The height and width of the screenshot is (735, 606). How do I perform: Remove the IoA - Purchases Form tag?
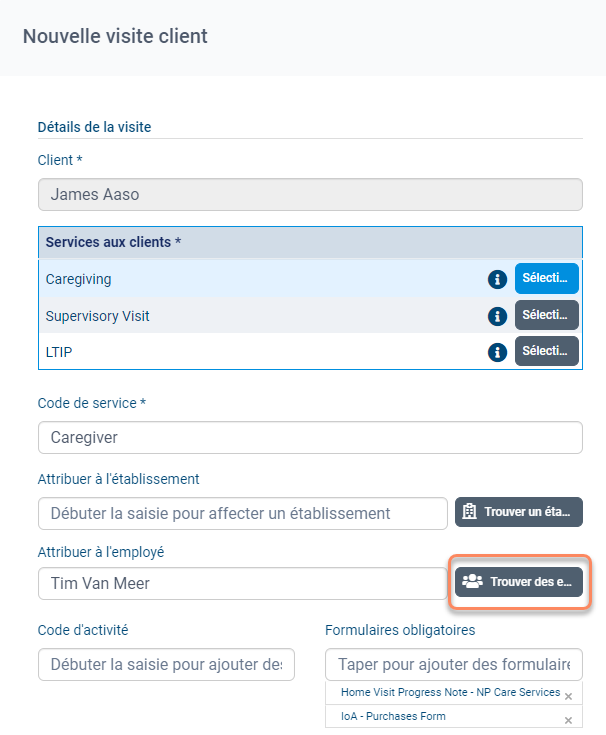coord(568,720)
